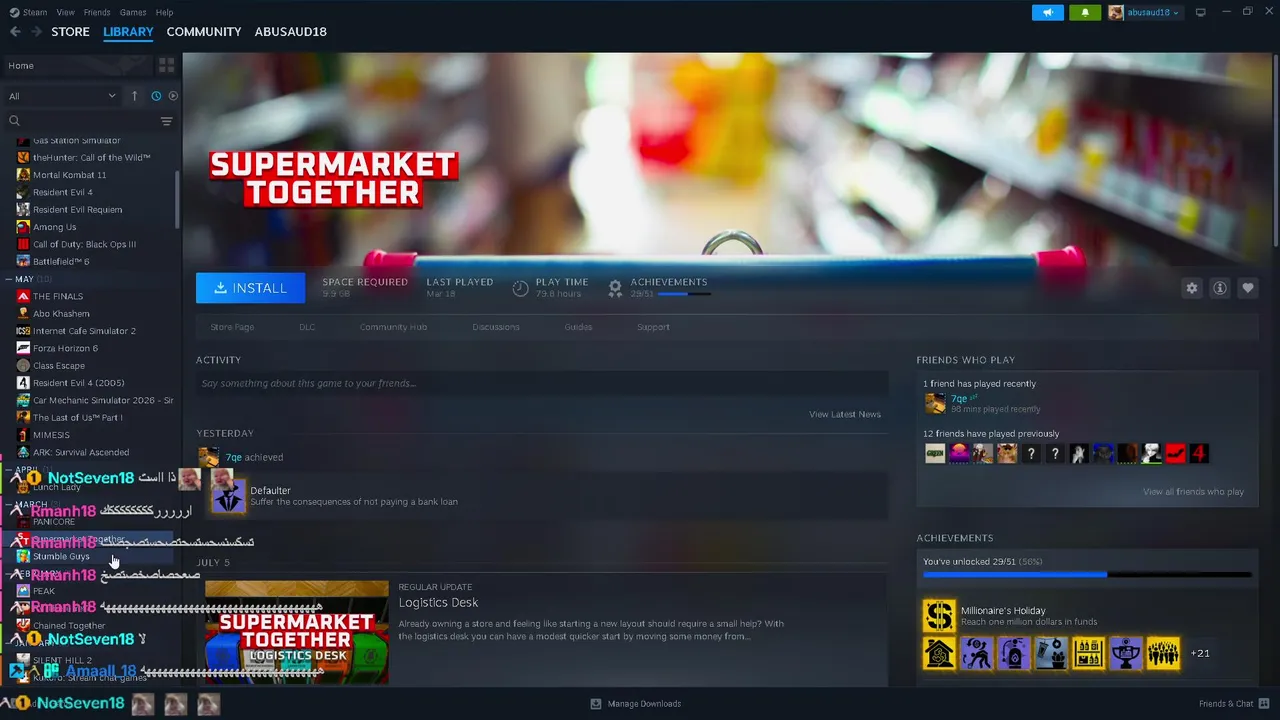Open the Friends & Chat icon
Screen dimensions: 1280x720
point(1263,704)
